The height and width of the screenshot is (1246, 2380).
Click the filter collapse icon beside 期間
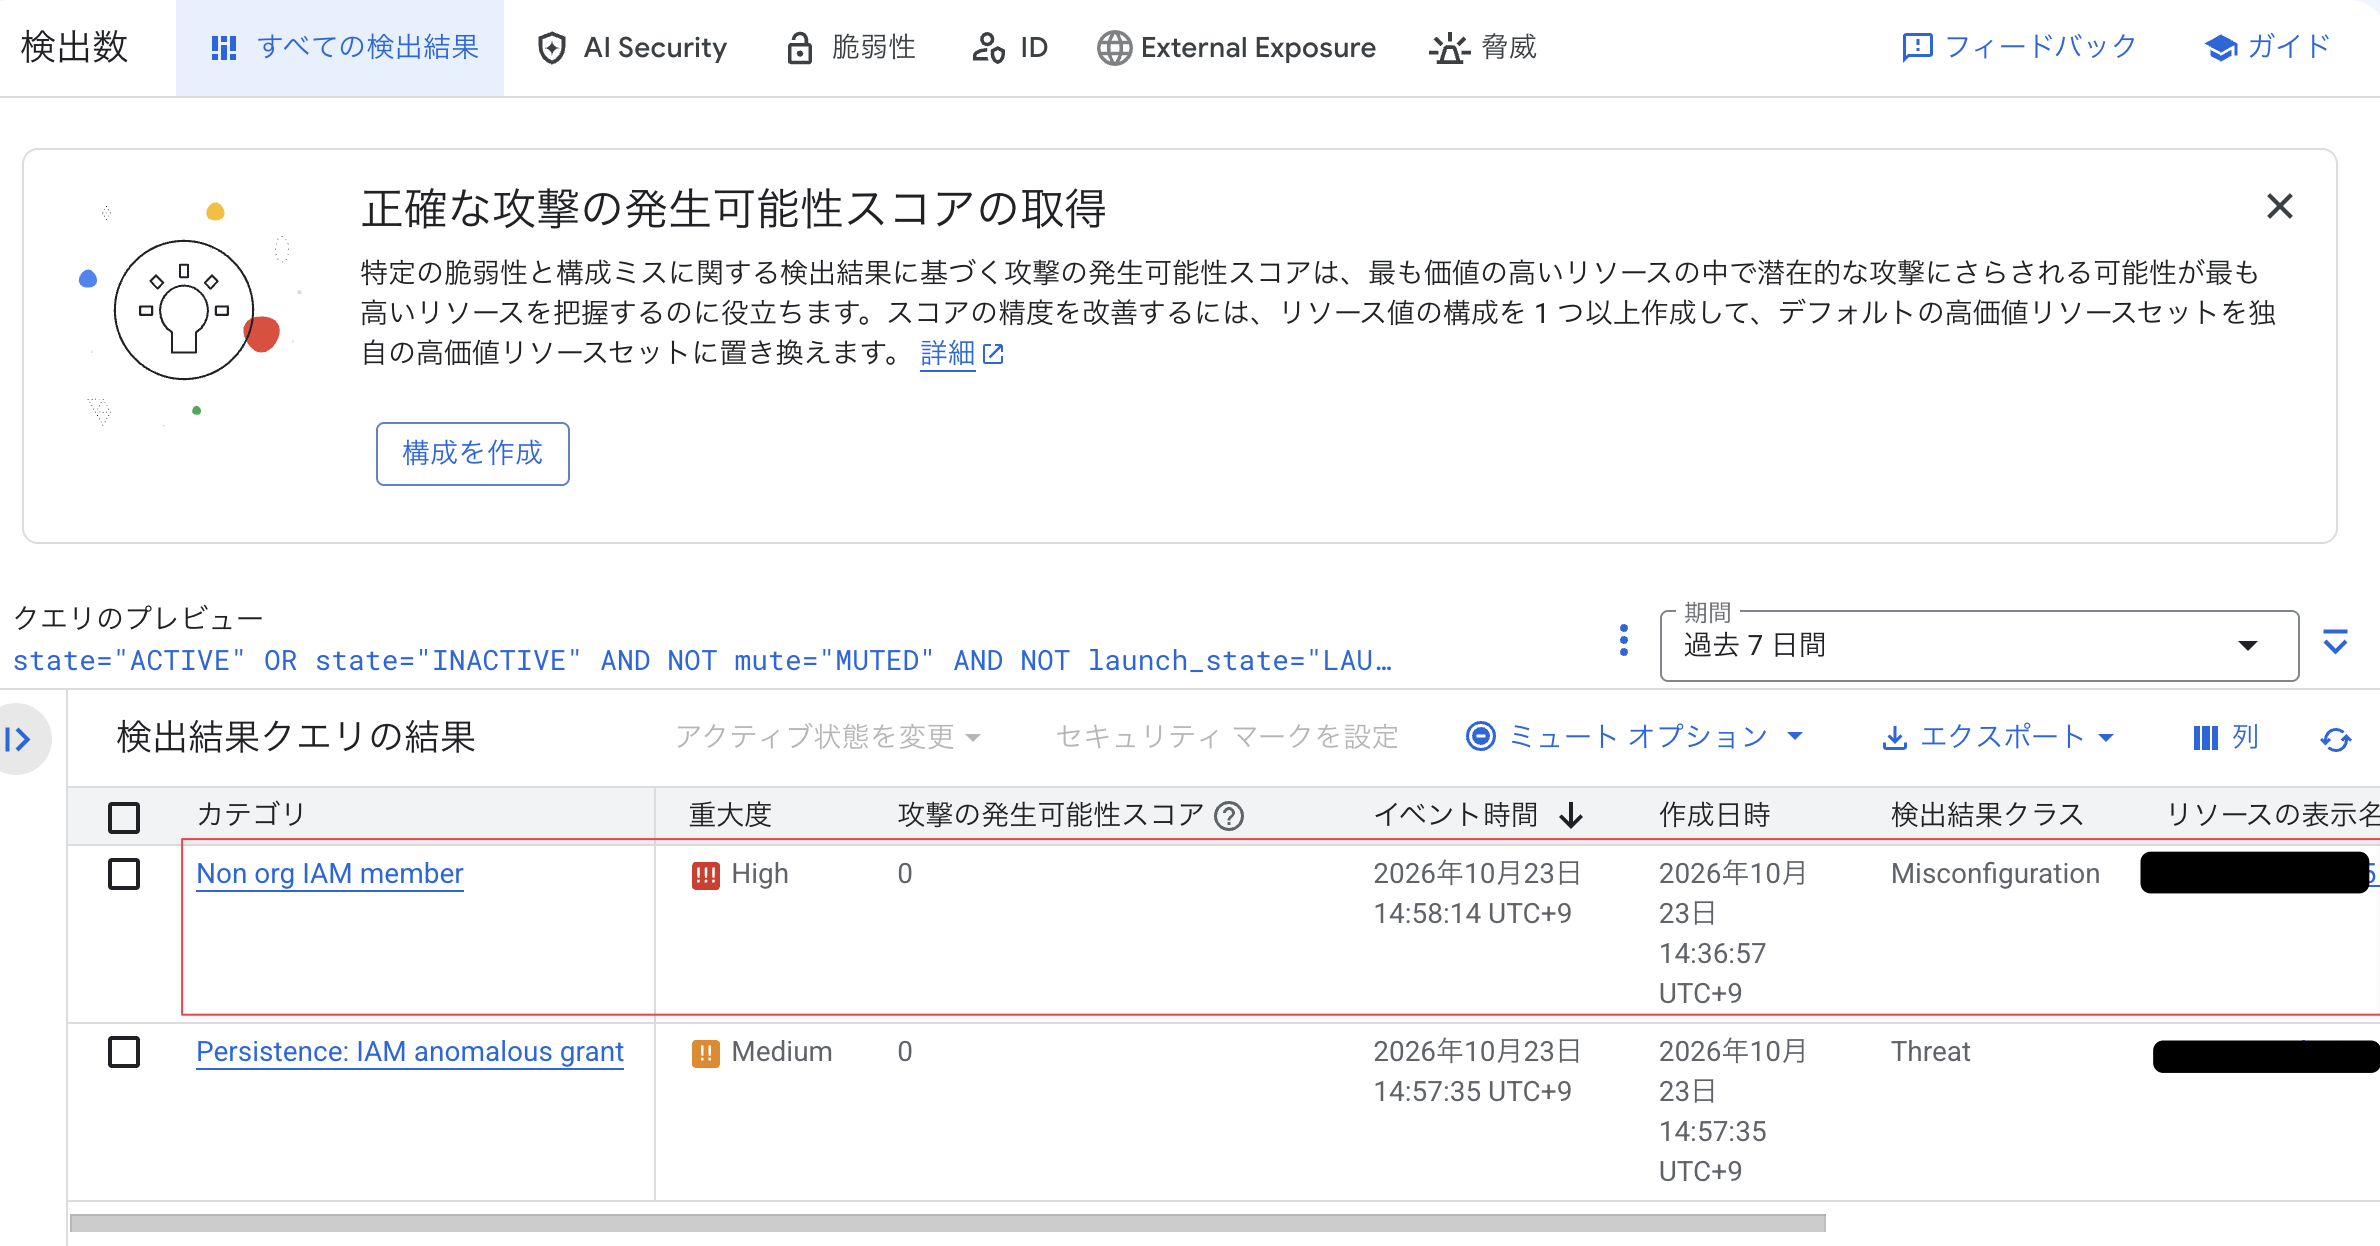click(x=2336, y=641)
